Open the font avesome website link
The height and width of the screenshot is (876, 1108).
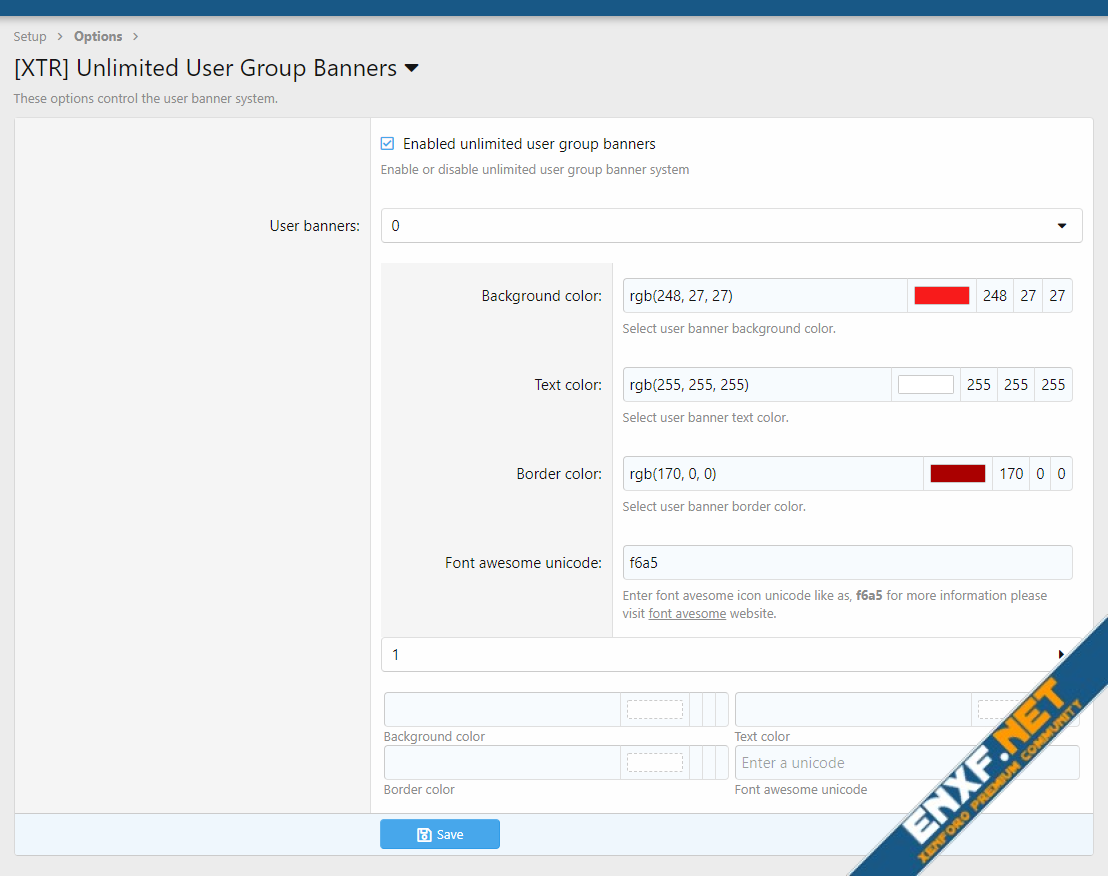(x=687, y=614)
